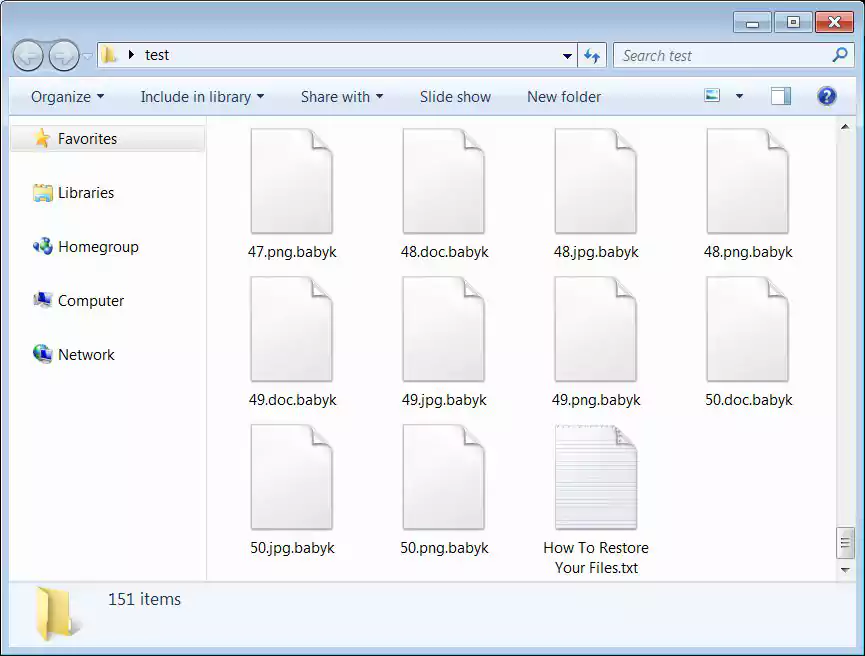This screenshot has height=656, width=865.
Task: Maximize the test window
Action: [793, 23]
